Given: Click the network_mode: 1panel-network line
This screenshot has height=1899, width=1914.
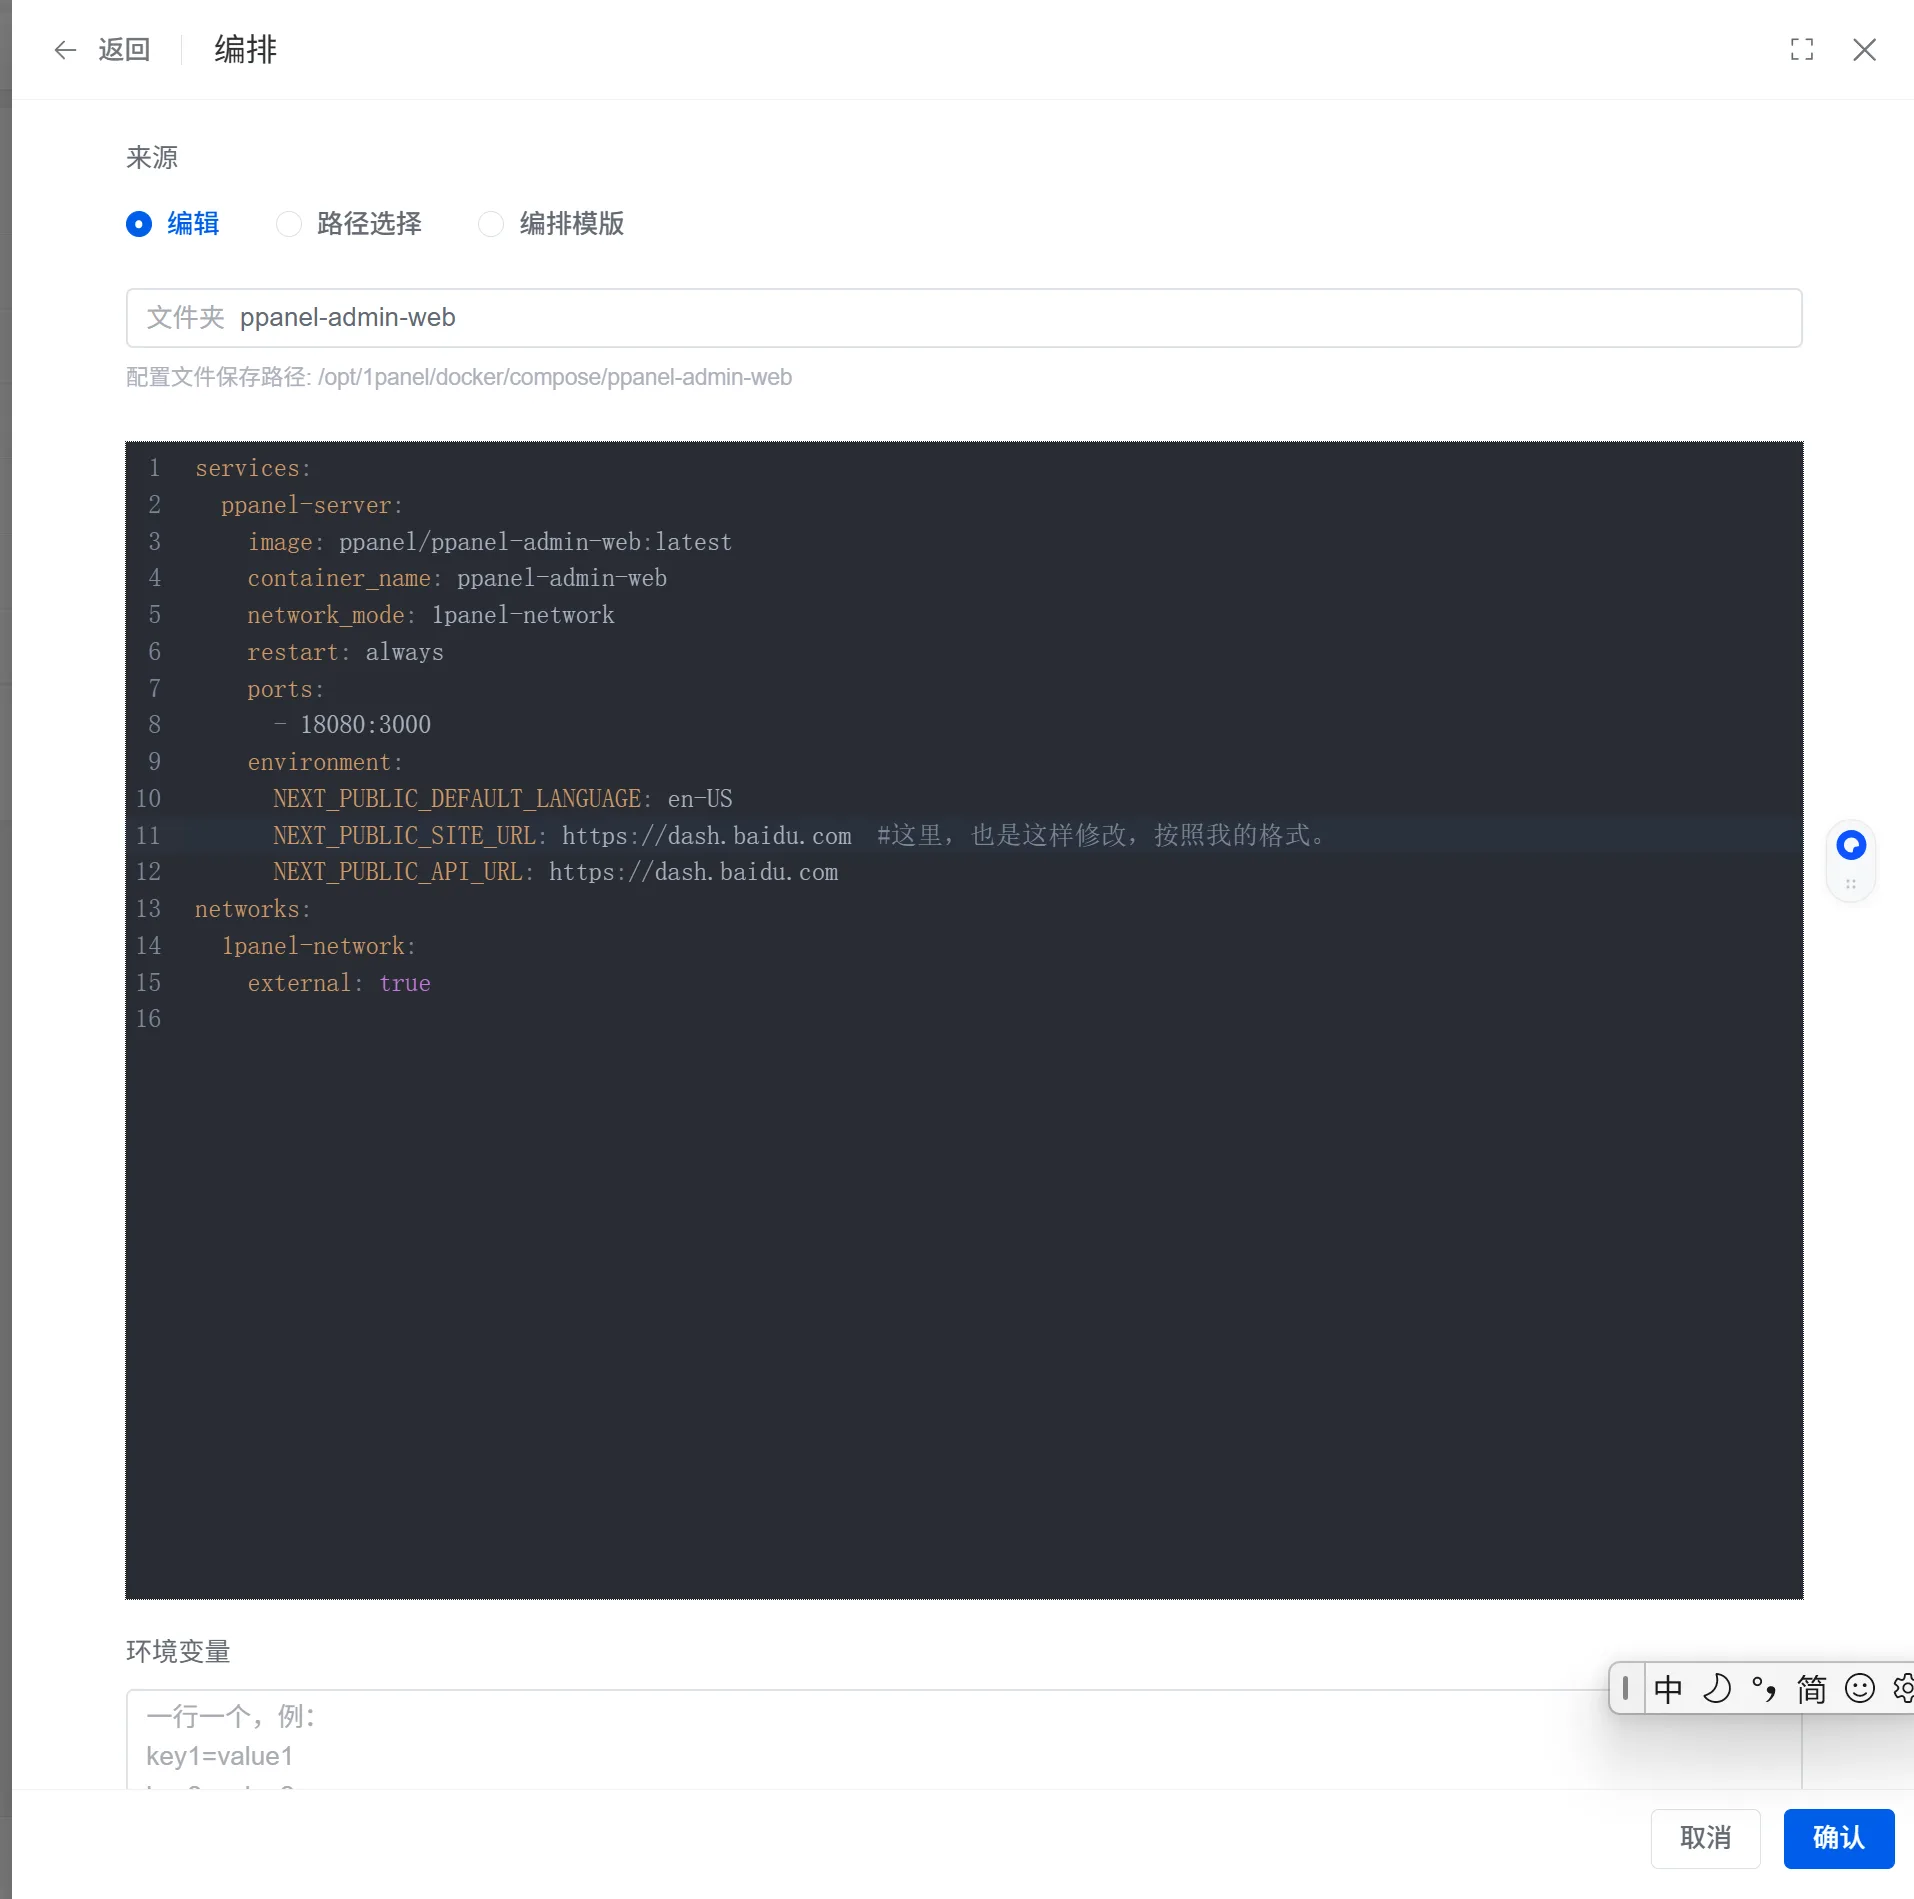Looking at the screenshot, I should (x=431, y=615).
